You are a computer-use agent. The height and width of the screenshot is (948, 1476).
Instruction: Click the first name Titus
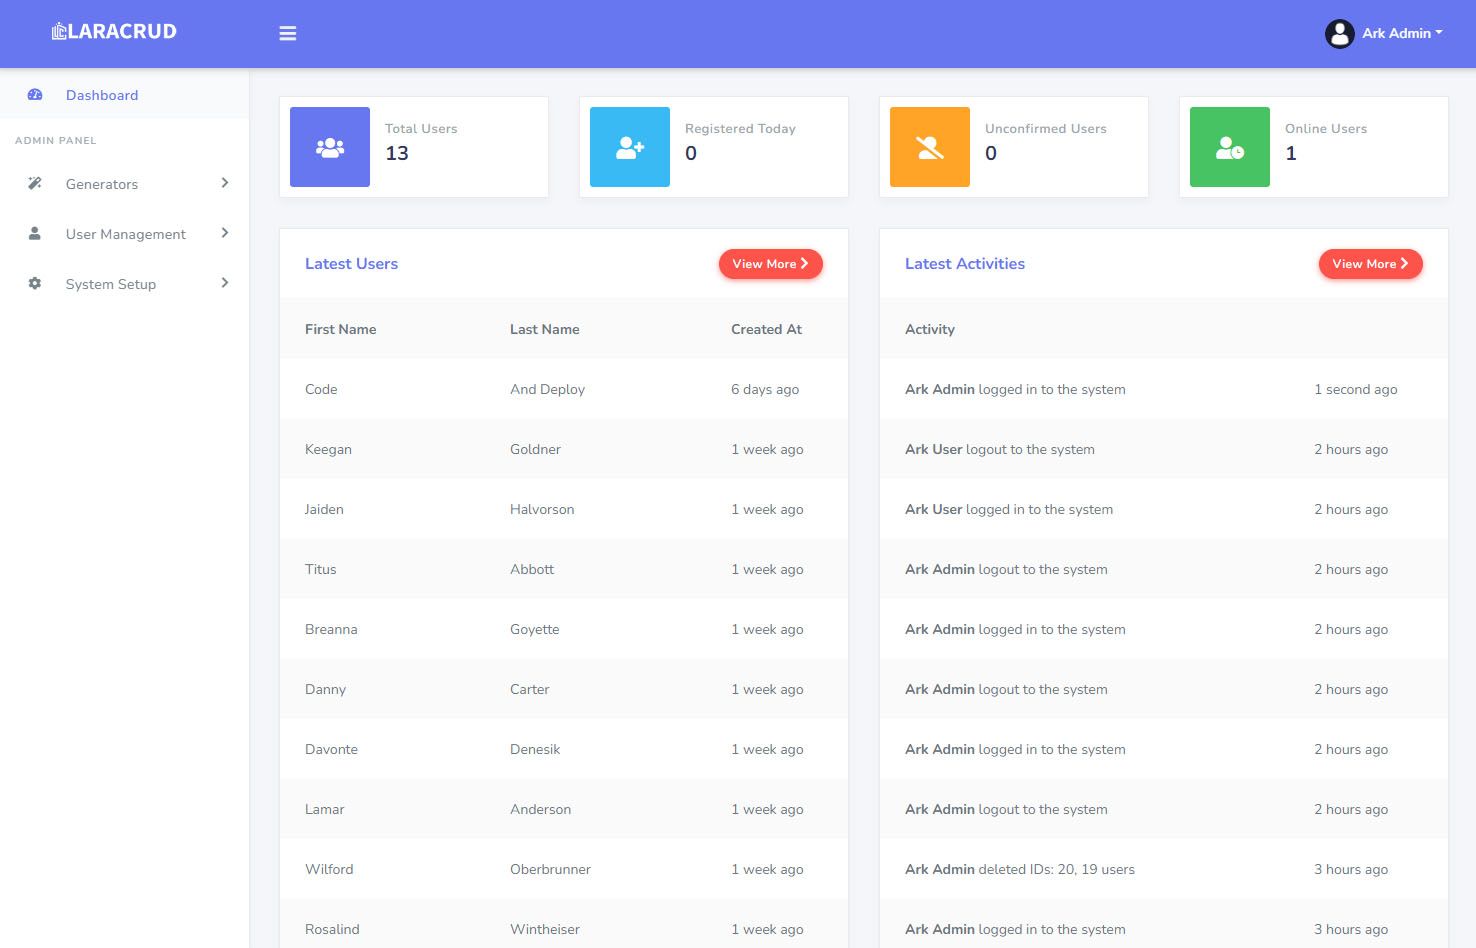[321, 569]
